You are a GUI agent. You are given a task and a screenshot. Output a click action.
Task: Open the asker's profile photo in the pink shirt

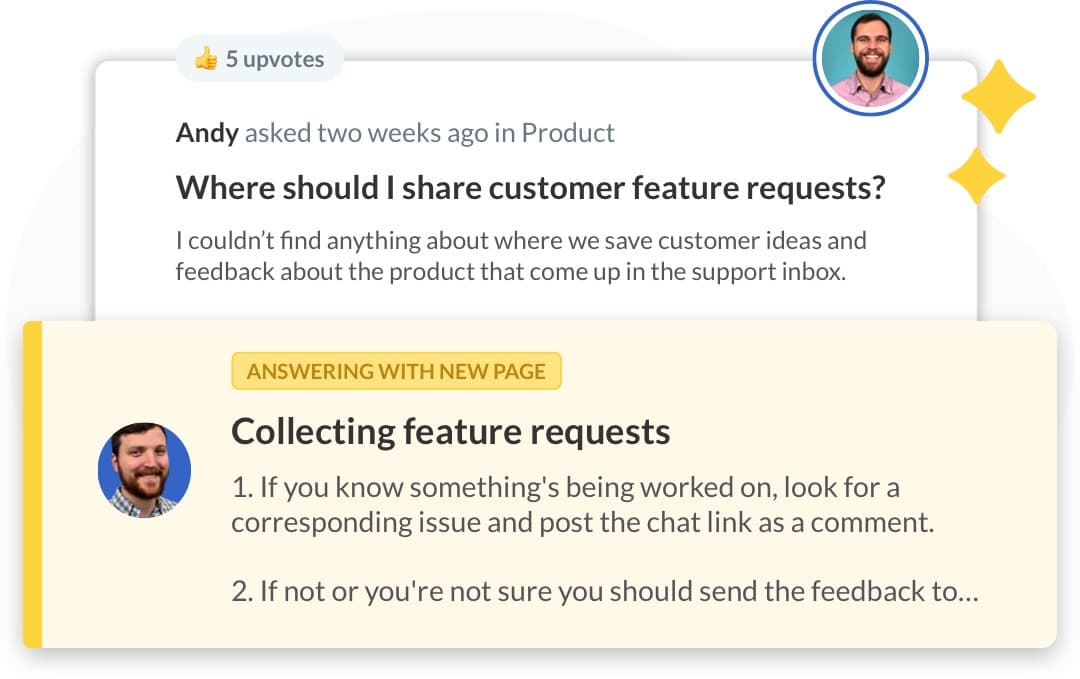point(870,59)
